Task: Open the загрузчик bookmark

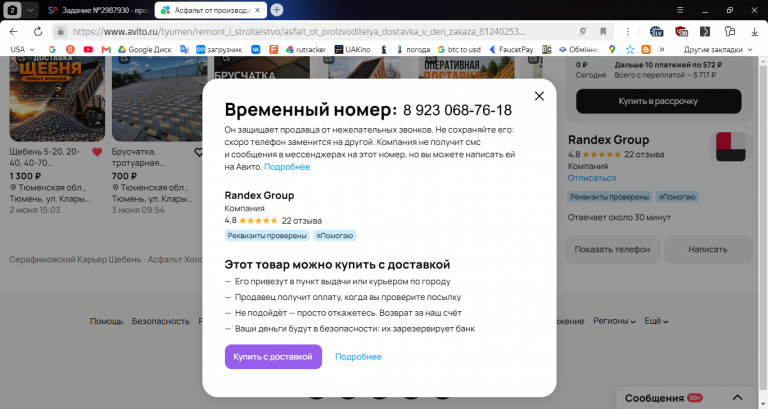Action: [x=219, y=49]
